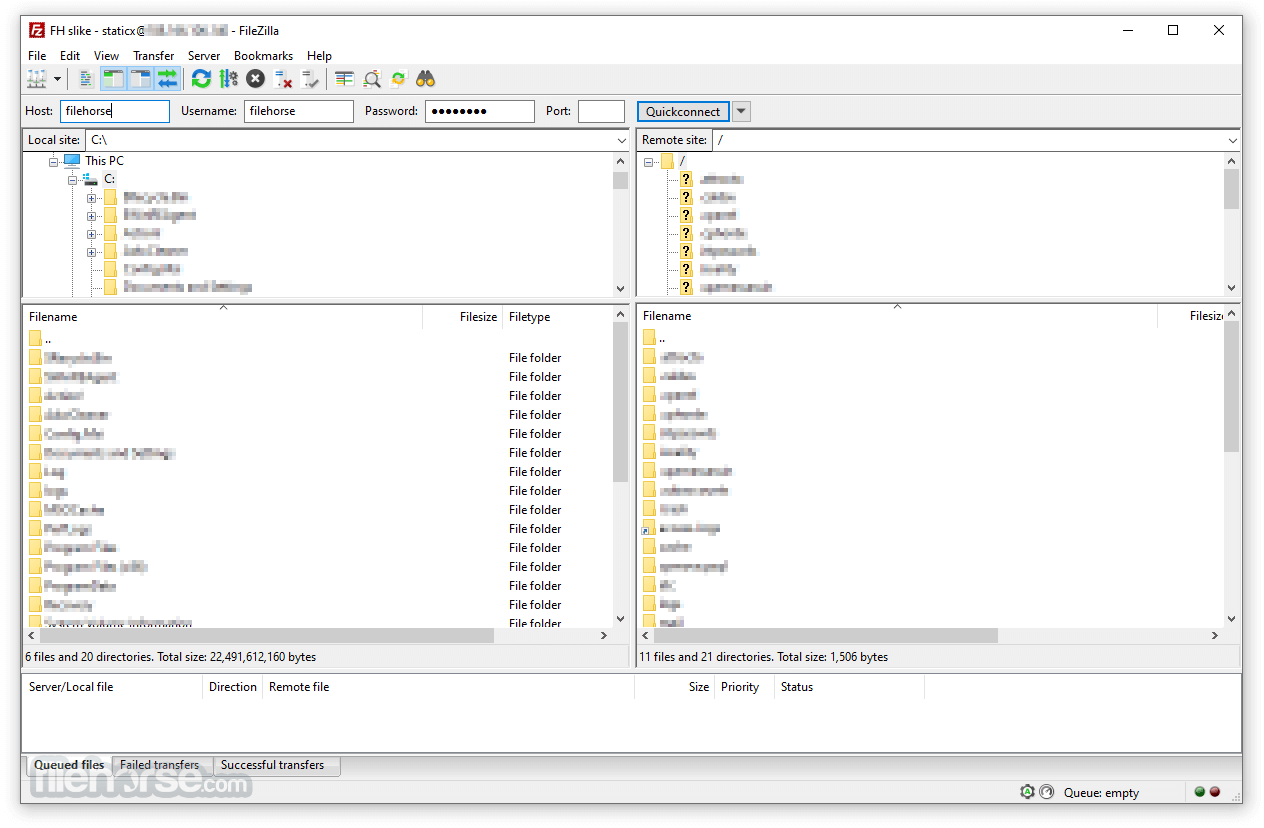Open the Site Manager icon
This screenshot has width=1264, height=828.
pyautogui.click(x=37, y=79)
